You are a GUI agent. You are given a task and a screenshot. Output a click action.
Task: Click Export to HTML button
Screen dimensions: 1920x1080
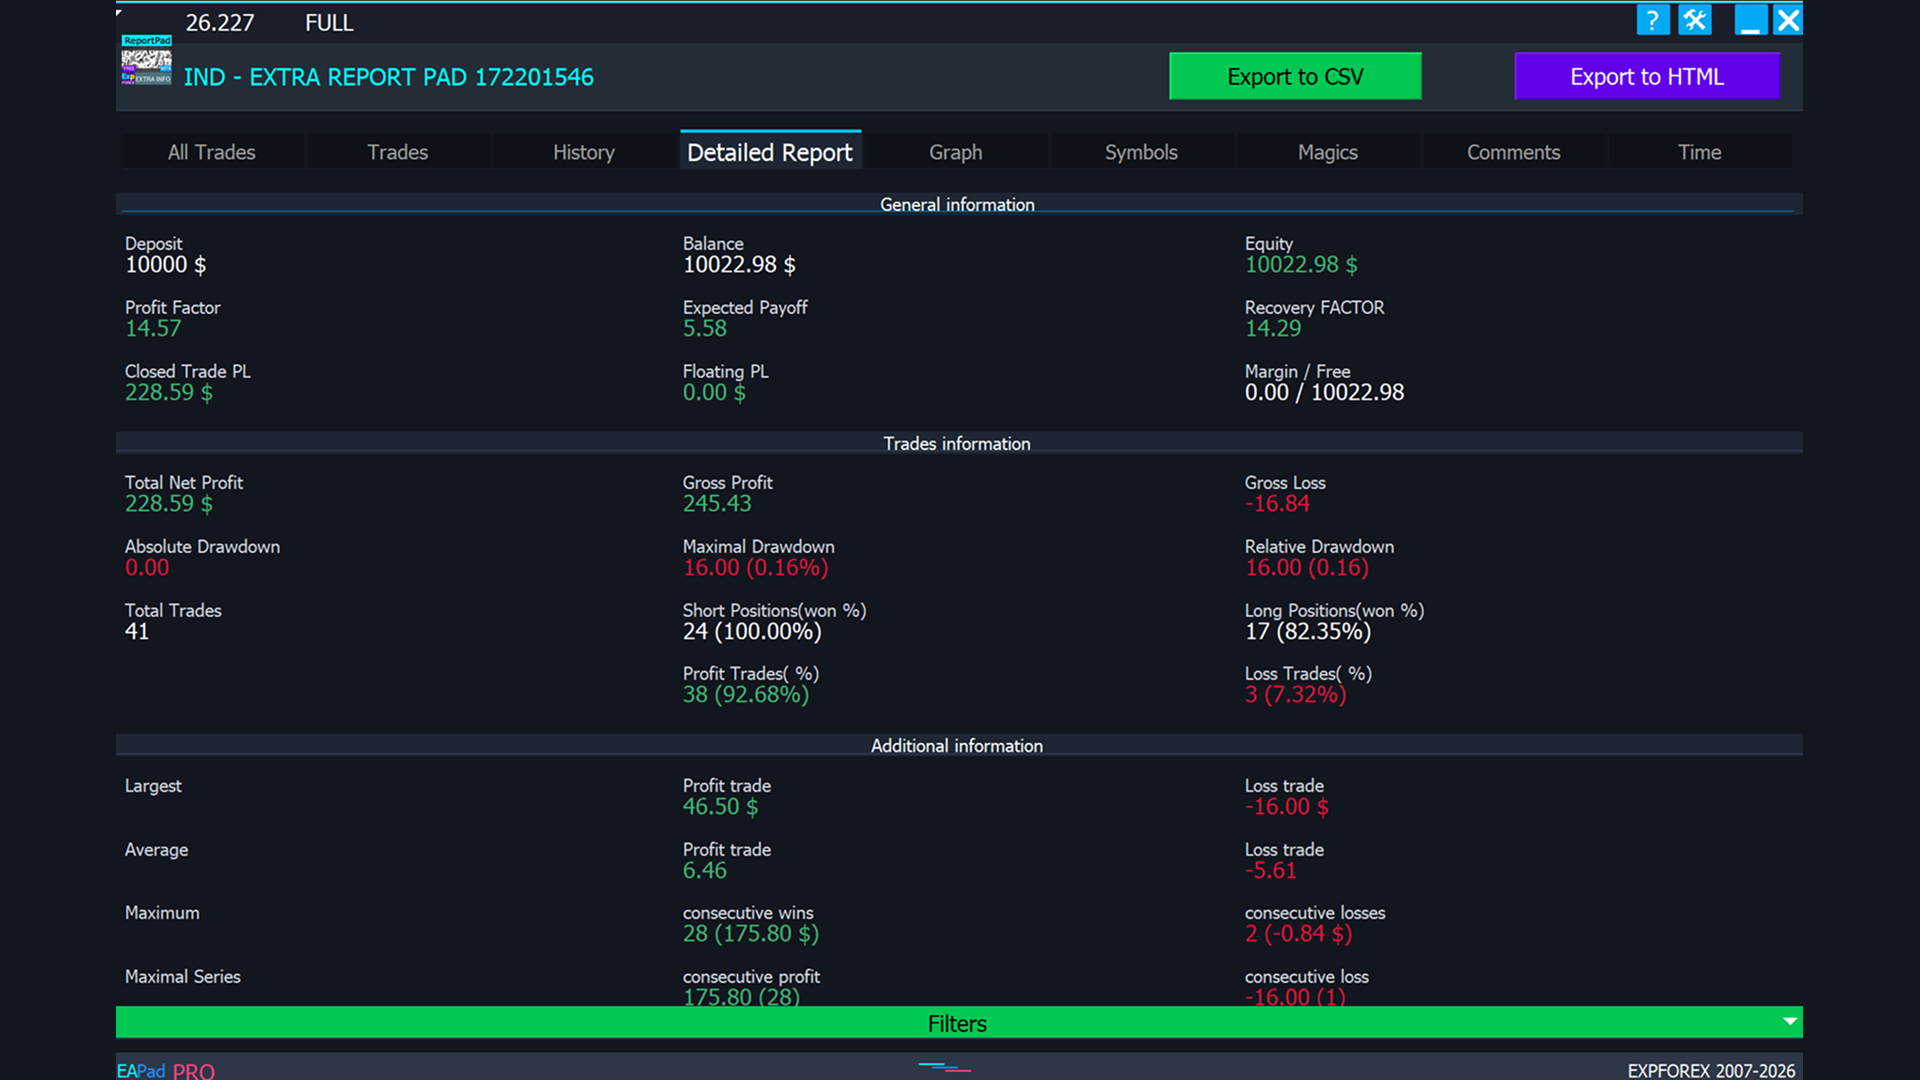pyautogui.click(x=1646, y=77)
